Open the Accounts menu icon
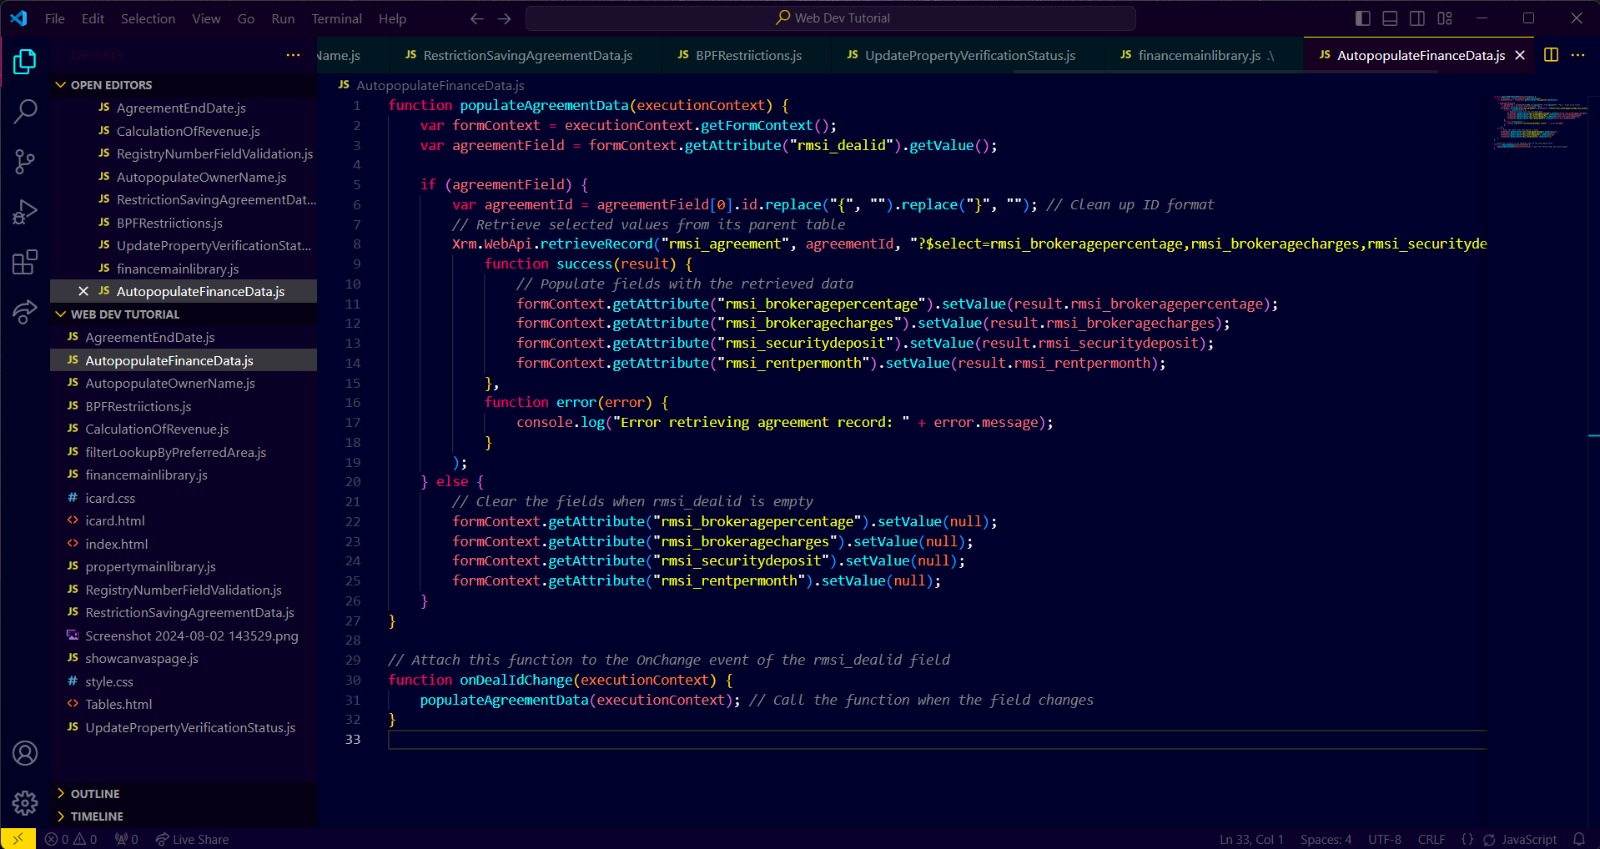Image resolution: width=1600 pixels, height=849 pixels. tap(25, 753)
